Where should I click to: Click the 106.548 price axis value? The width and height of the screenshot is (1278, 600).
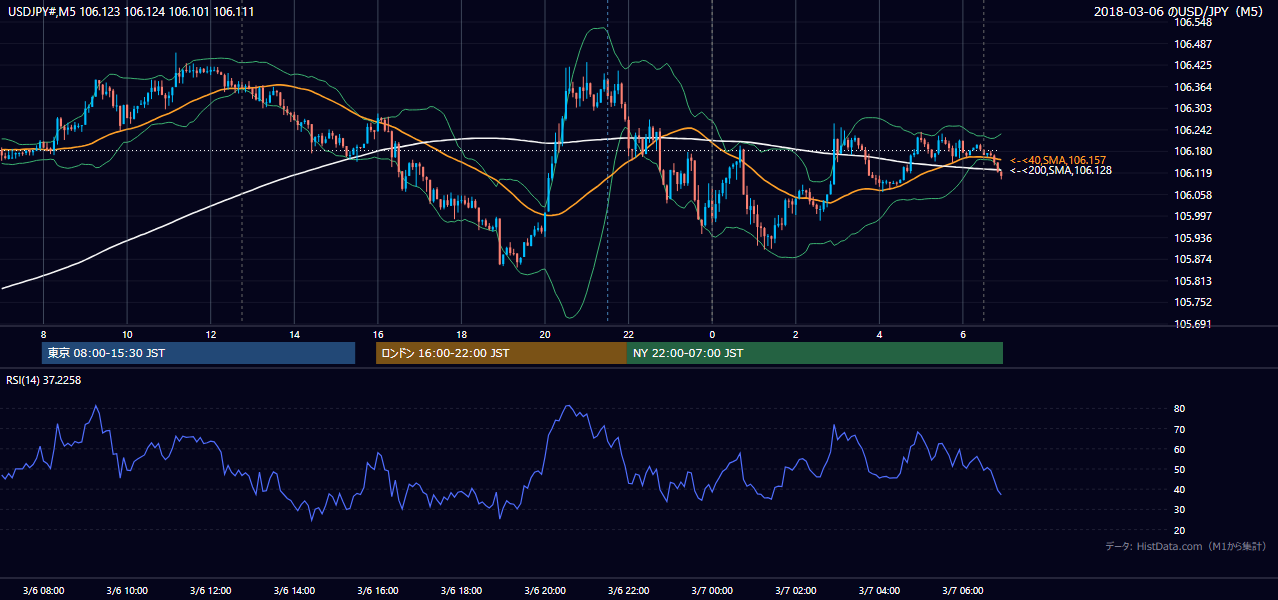1193,22
